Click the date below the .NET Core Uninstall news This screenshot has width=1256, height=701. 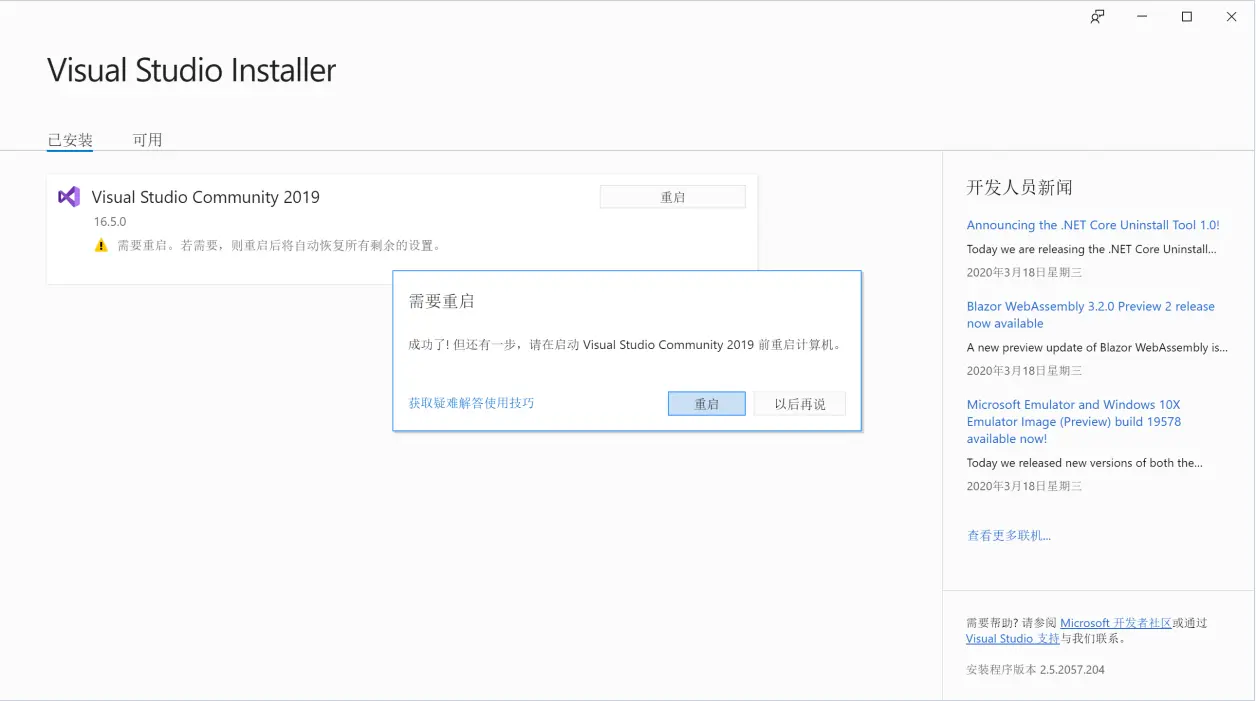coord(1024,272)
